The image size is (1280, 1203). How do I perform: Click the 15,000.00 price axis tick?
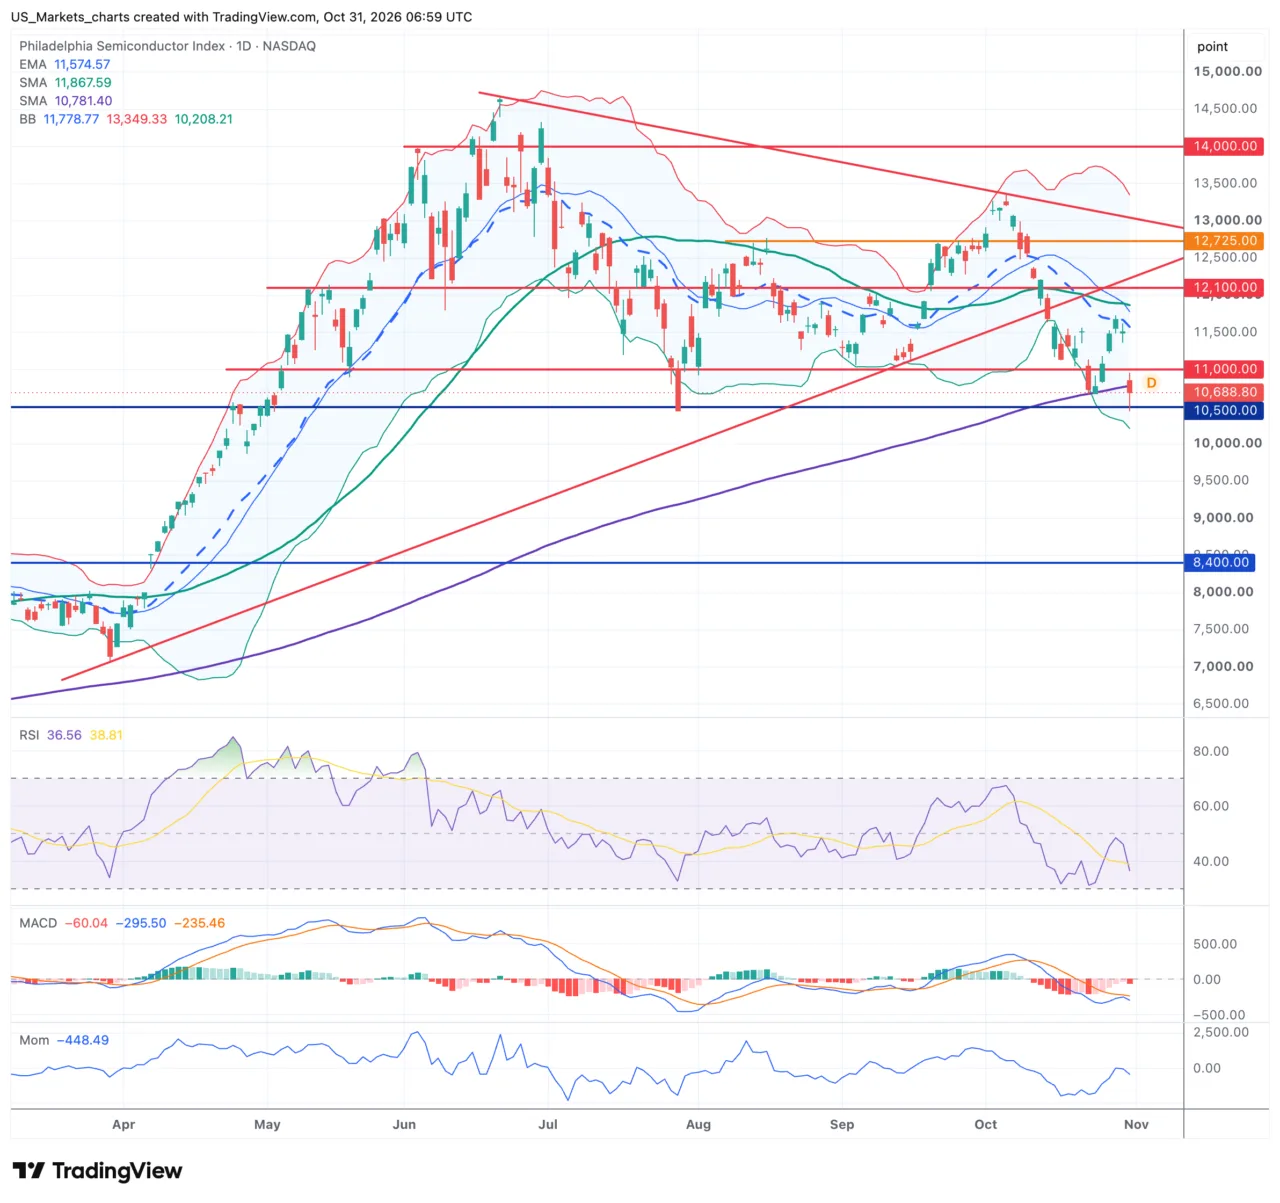1228,72
